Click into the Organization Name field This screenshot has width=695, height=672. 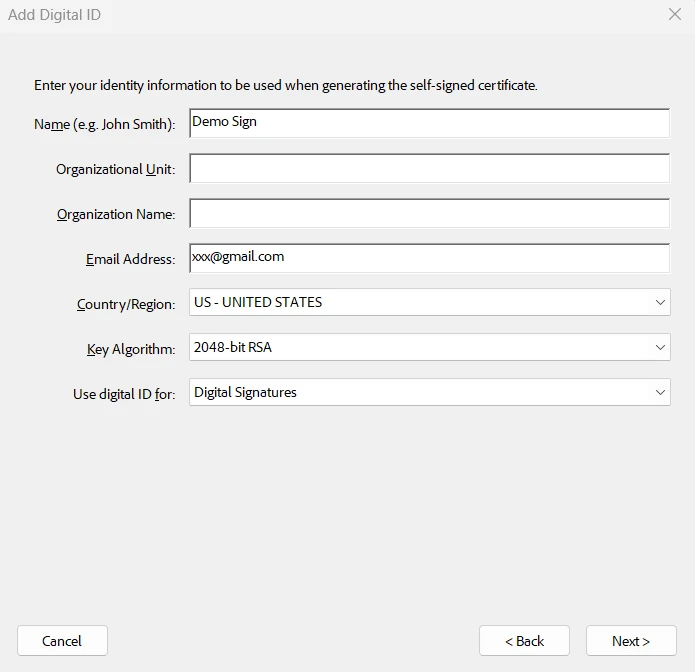click(x=429, y=213)
